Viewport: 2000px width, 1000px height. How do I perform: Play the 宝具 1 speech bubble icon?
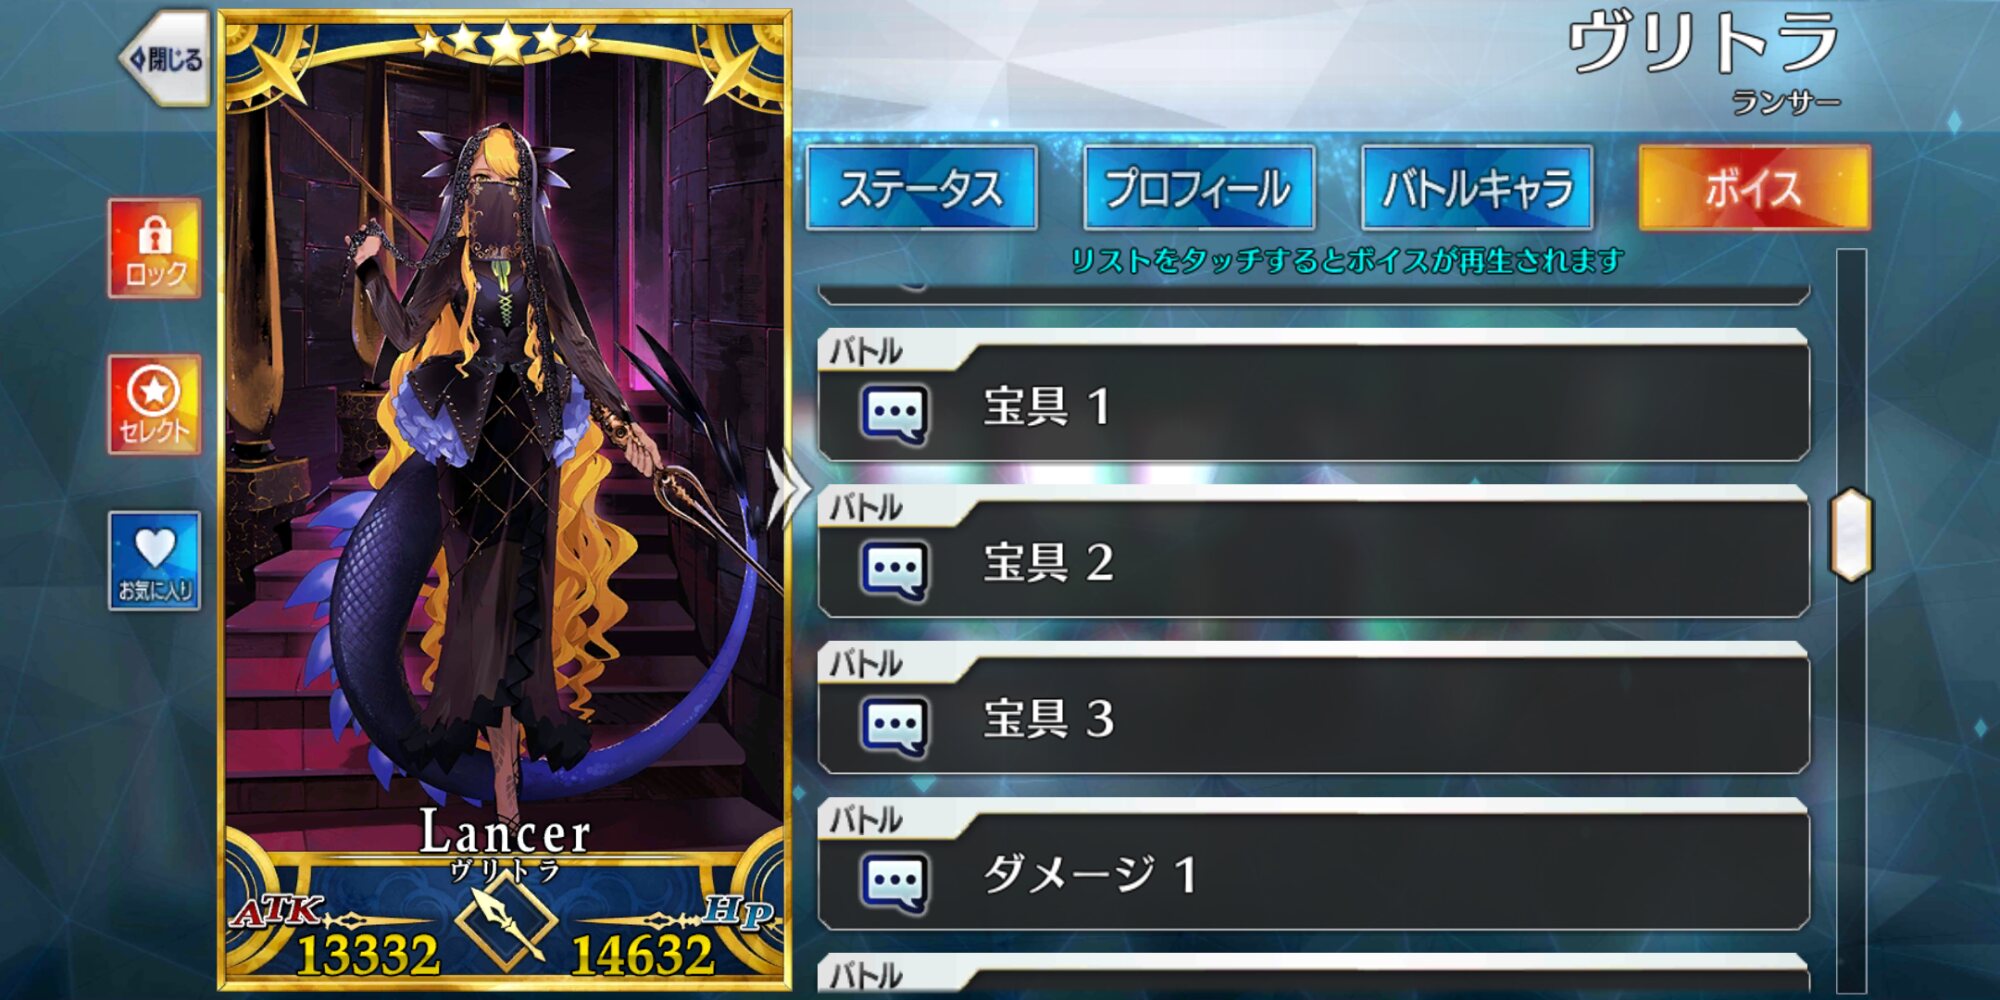pyautogui.click(x=894, y=413)
